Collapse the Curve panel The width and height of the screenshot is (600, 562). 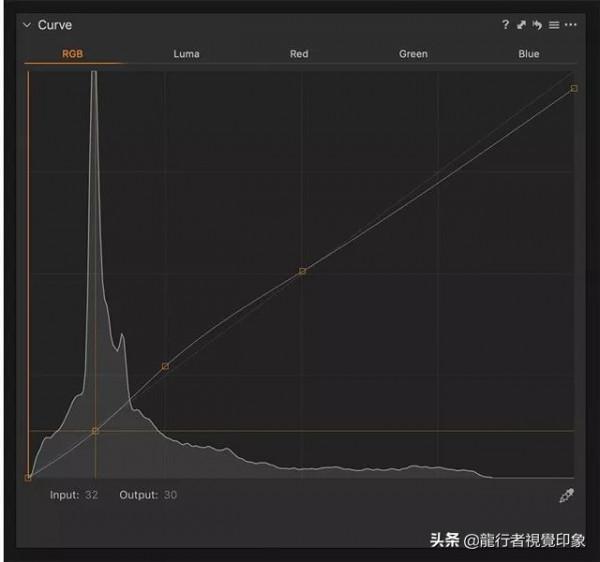coord(27,25)
